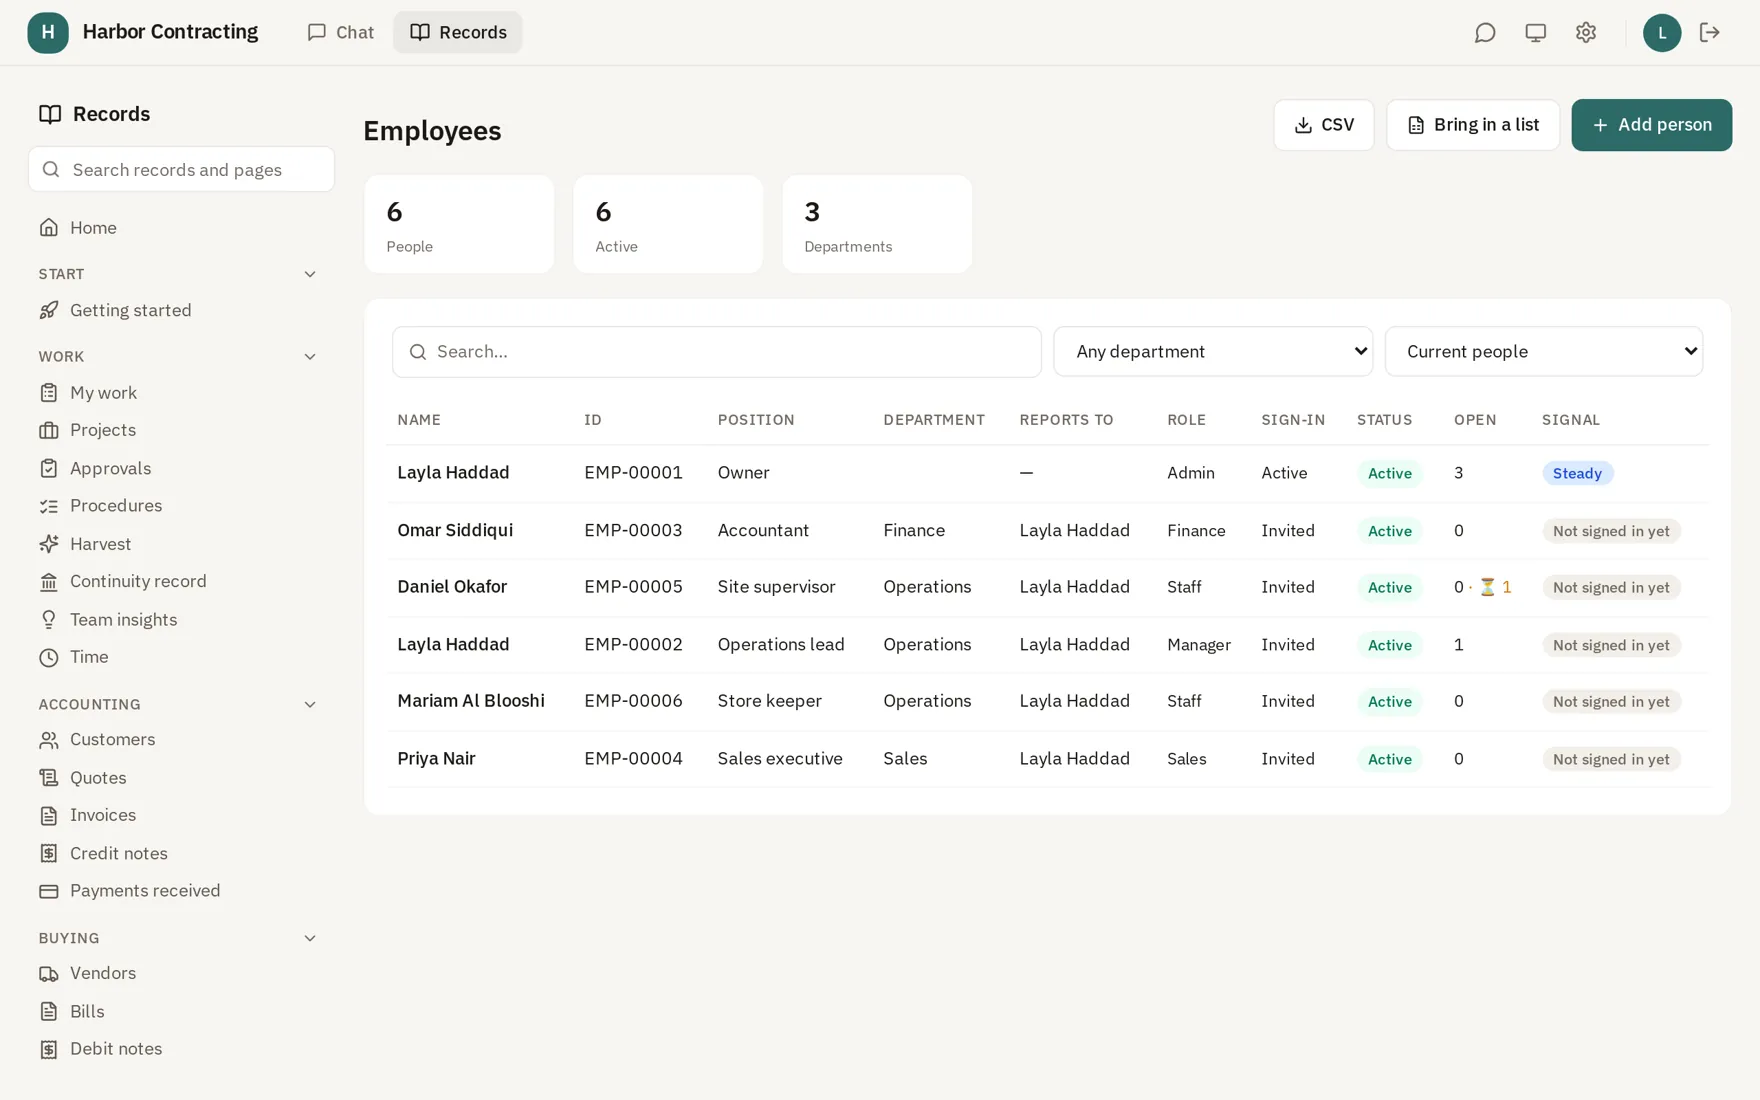Open Omar Siddiqui's employee record
Image resolution: width=1760 pixels, height=1100 pixels.
[455, 530]
